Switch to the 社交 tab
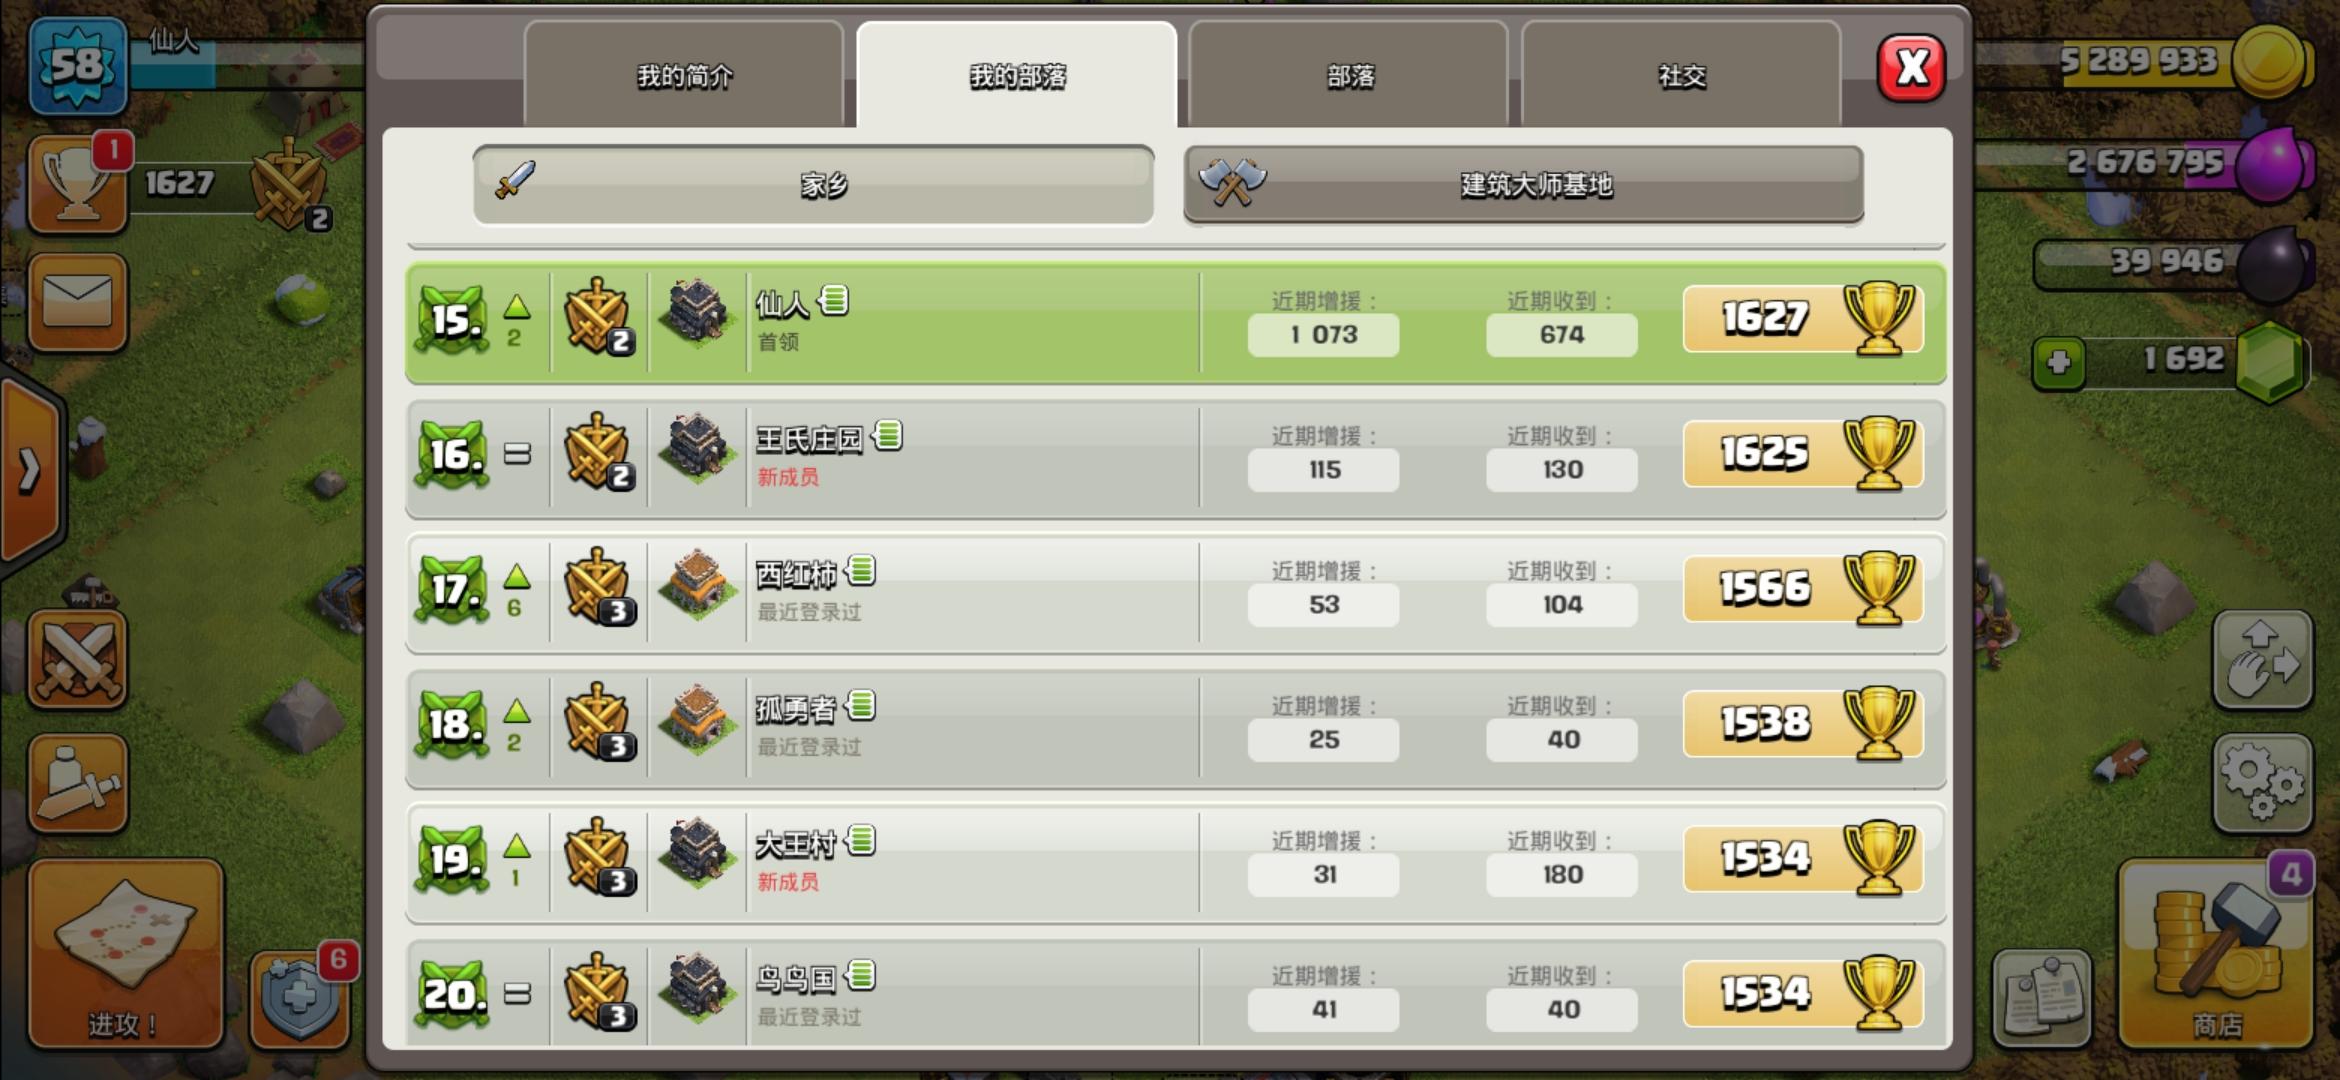 click(x=1681, y=75)
